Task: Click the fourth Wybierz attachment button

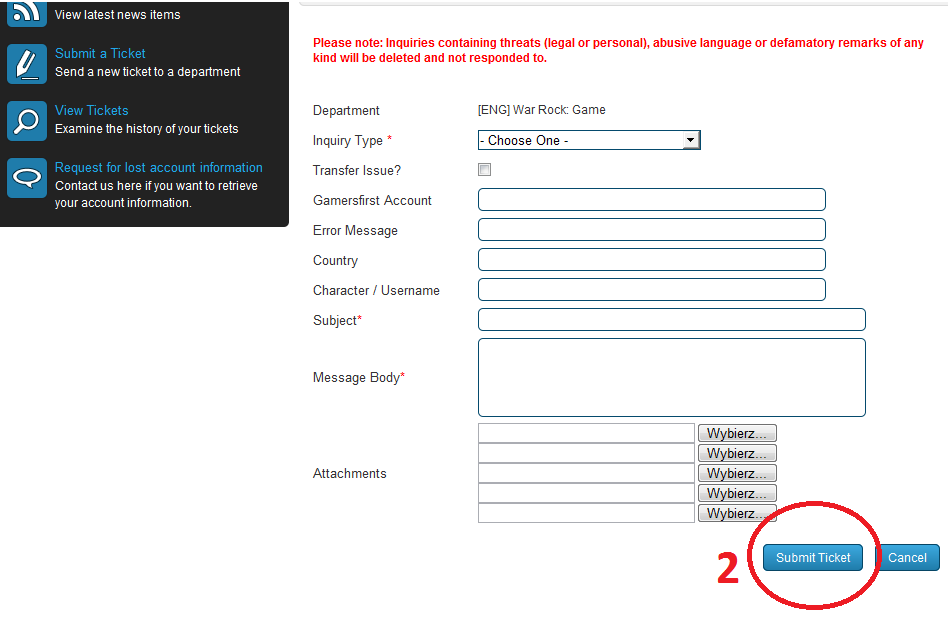Action: [x=737, y=493]
